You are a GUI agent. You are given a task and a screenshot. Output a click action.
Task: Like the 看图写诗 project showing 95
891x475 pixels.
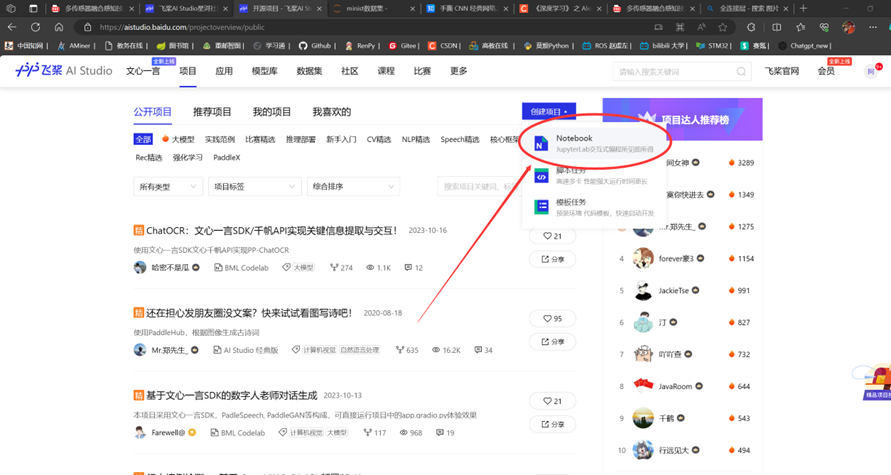coord(552,318)
